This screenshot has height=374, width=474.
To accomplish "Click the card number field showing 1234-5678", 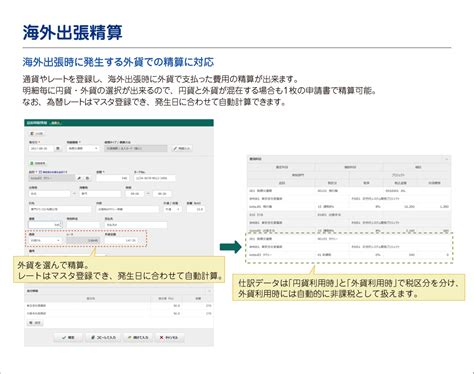I will coord(155,178).
